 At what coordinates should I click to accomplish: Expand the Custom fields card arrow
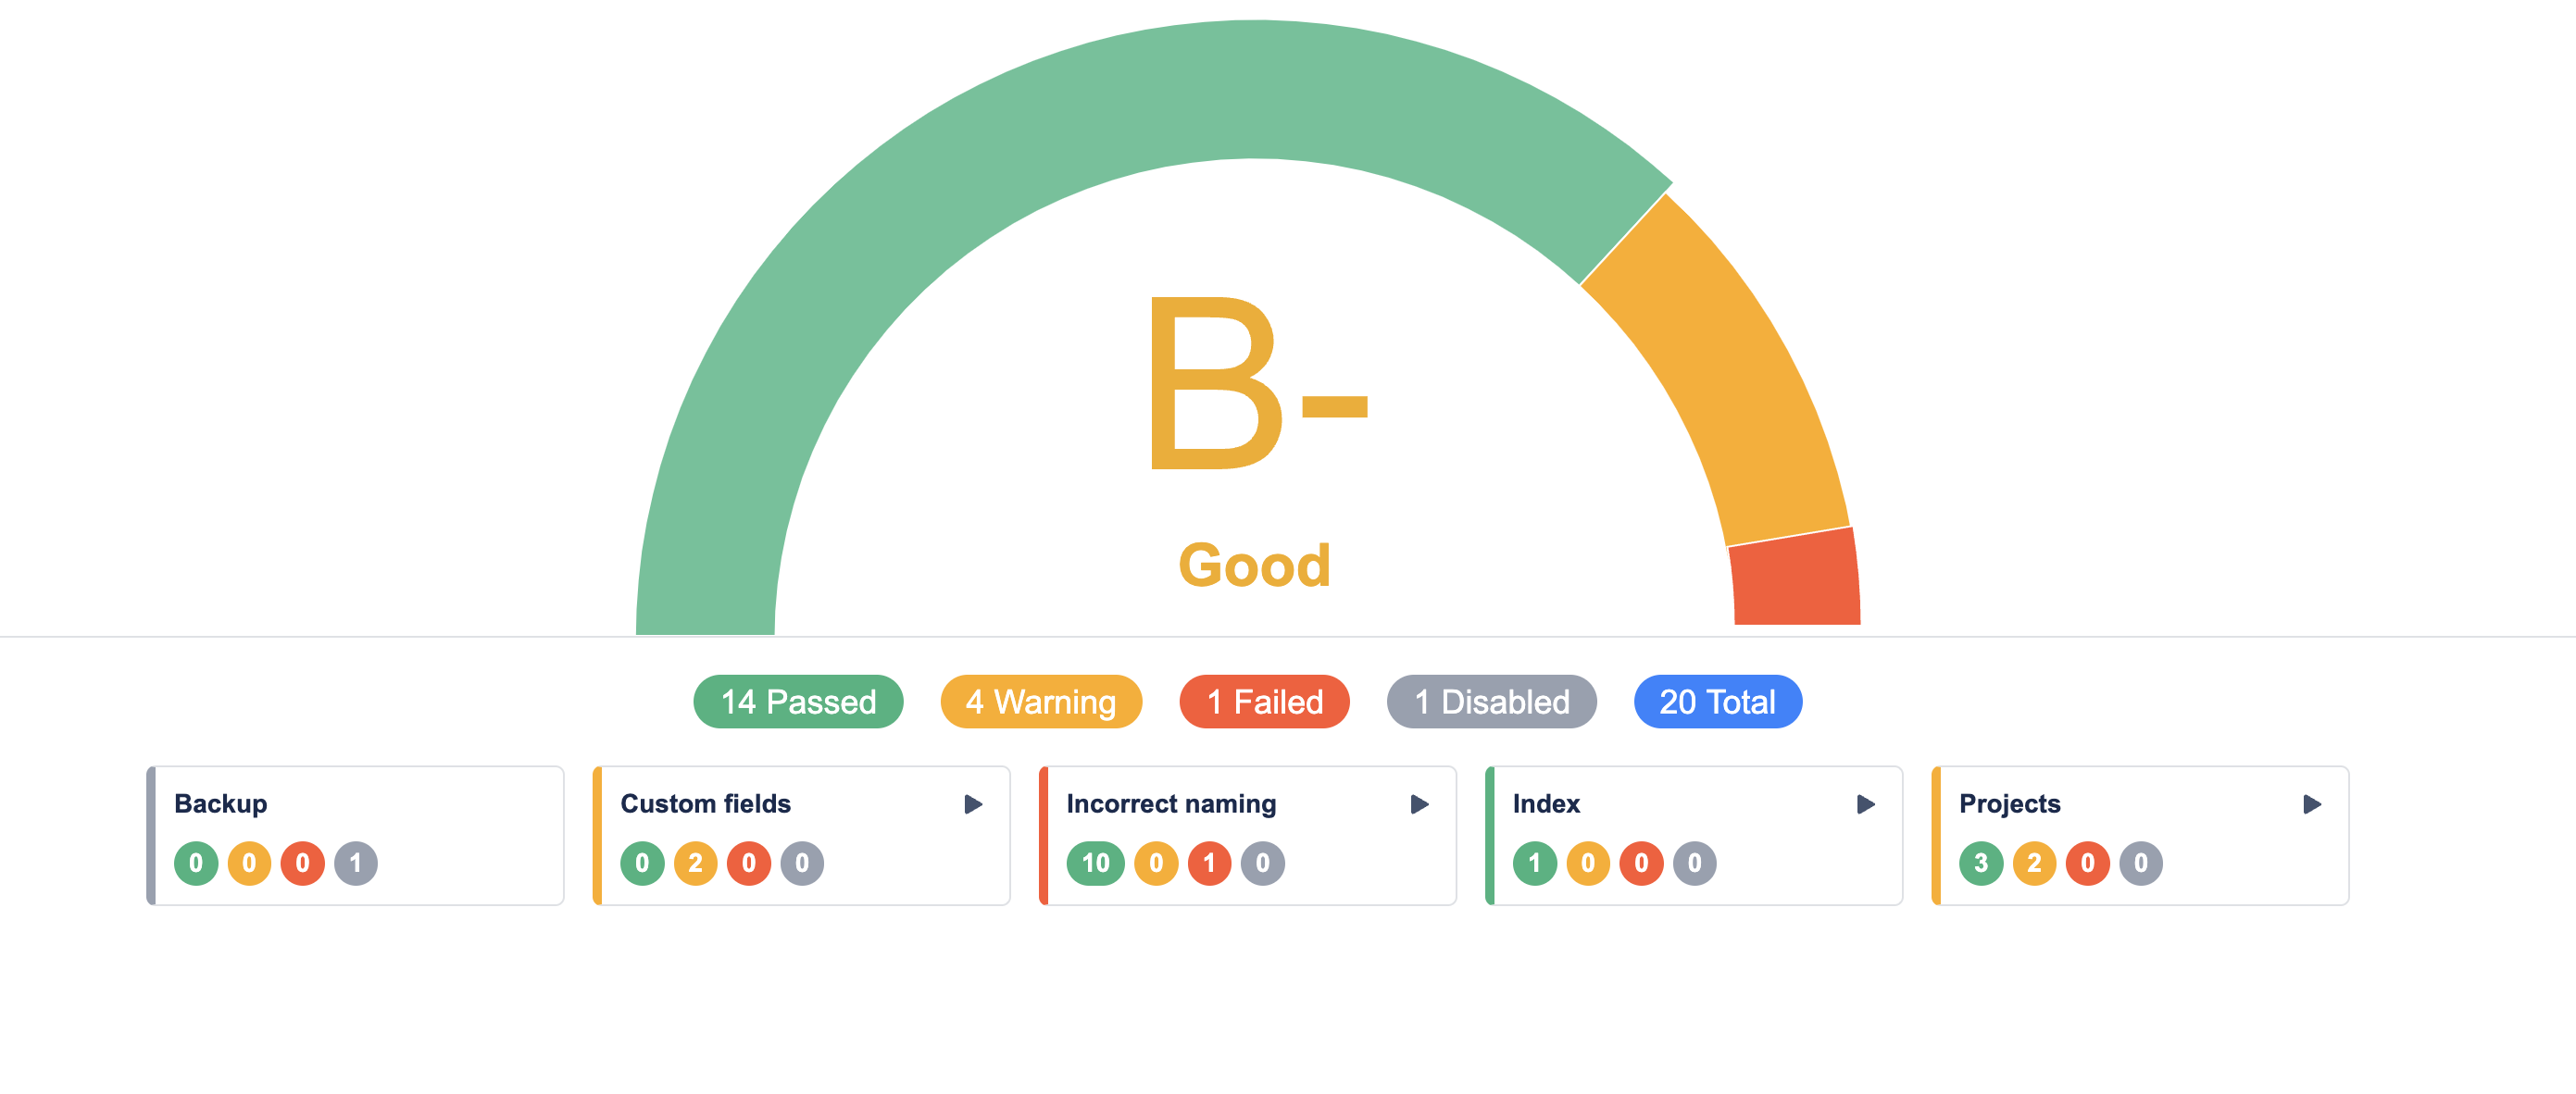tap(972, 804)
